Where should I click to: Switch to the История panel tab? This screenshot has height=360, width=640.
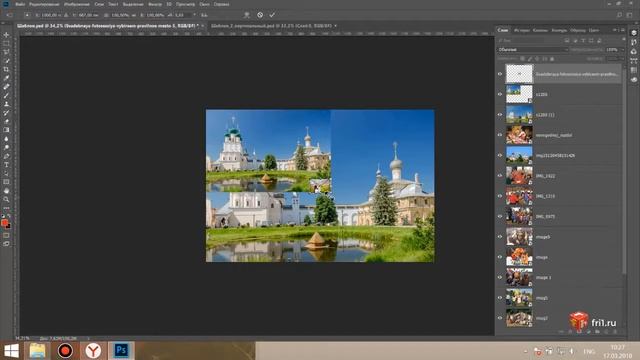[x=522, y=30]
